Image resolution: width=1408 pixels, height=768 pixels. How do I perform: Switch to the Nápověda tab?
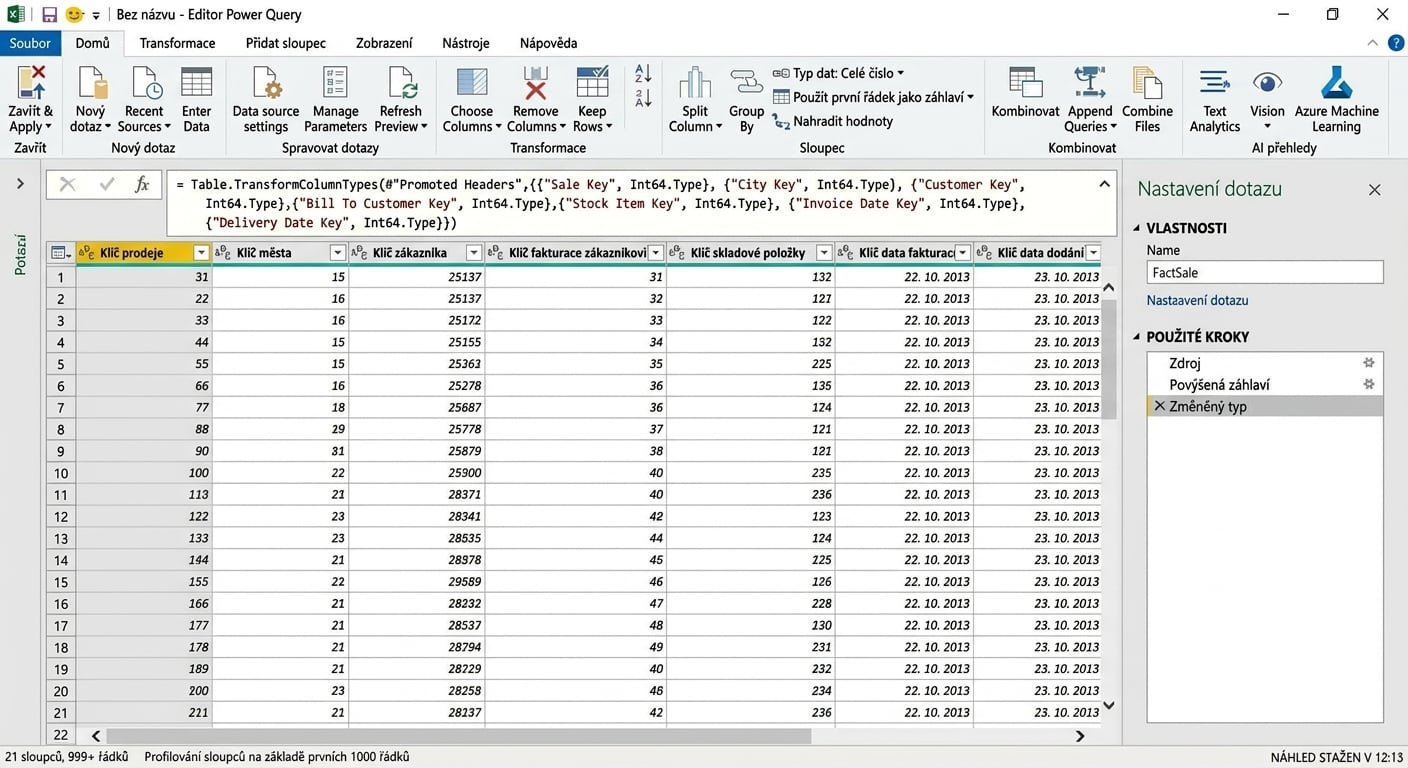[548, 43]
